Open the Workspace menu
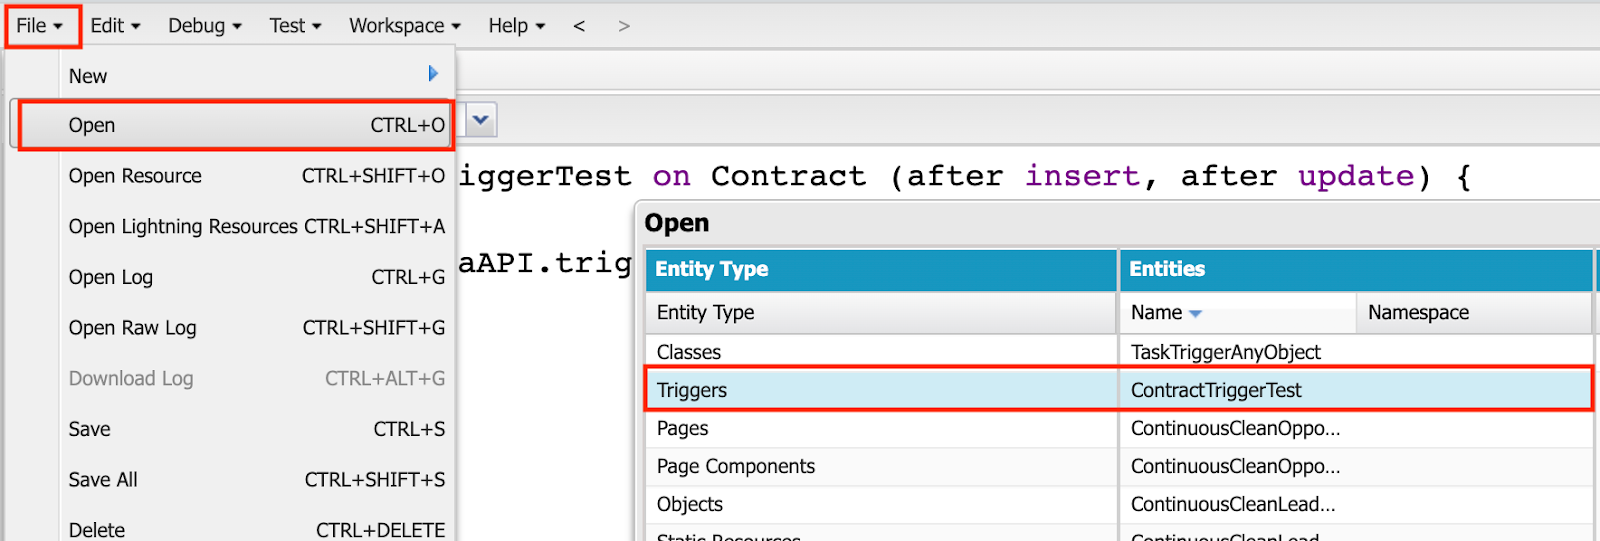Screen dimensions: 1600x541 (404, 26)
